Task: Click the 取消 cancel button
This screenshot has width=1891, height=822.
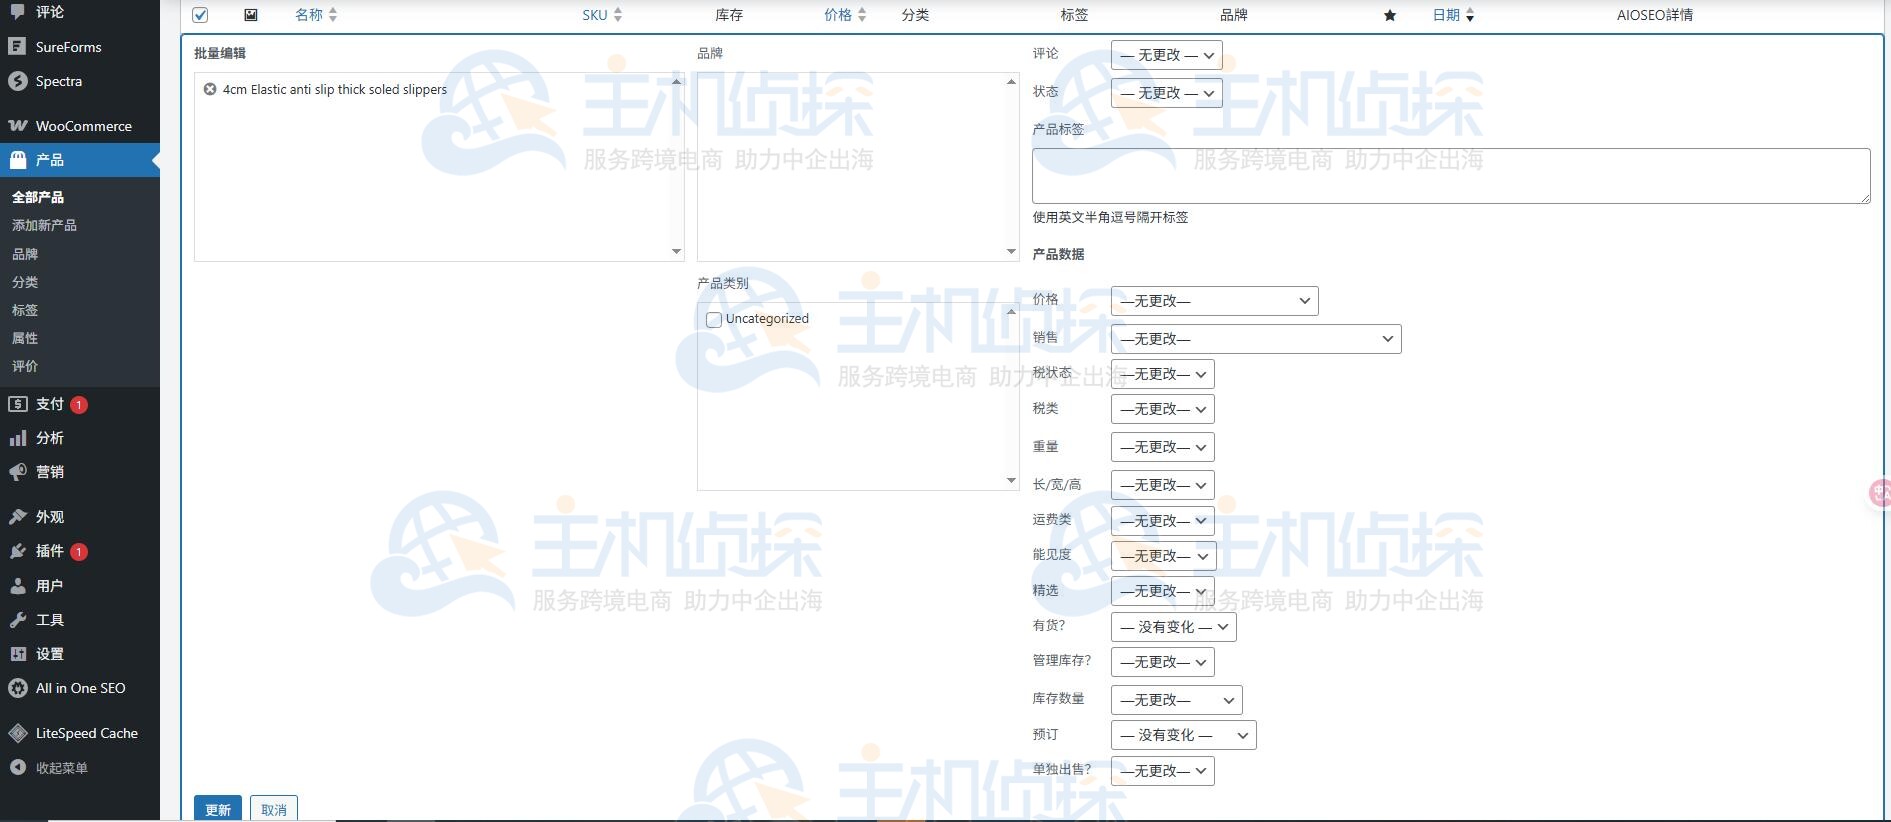Action: point(274,809)
